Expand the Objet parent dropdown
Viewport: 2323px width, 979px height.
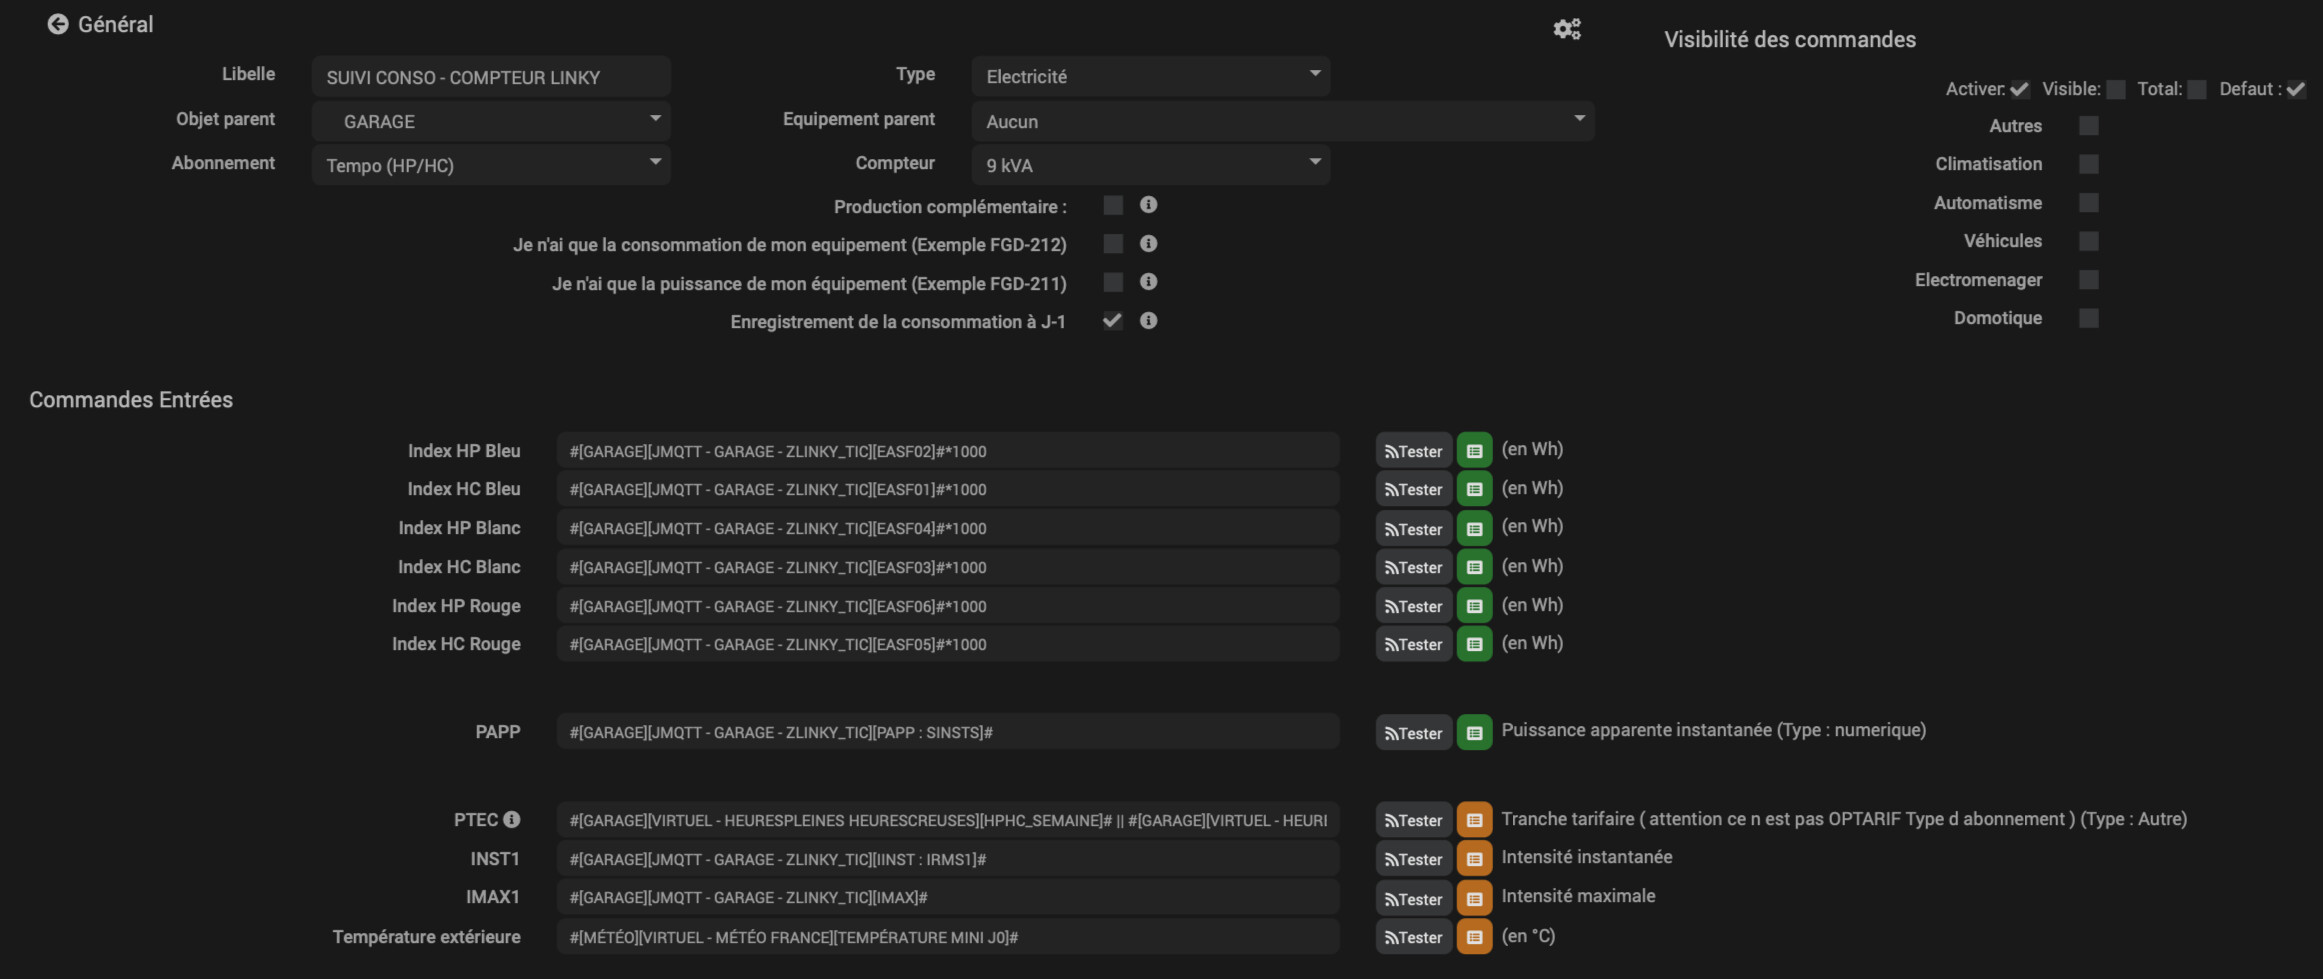pos(490,121)
